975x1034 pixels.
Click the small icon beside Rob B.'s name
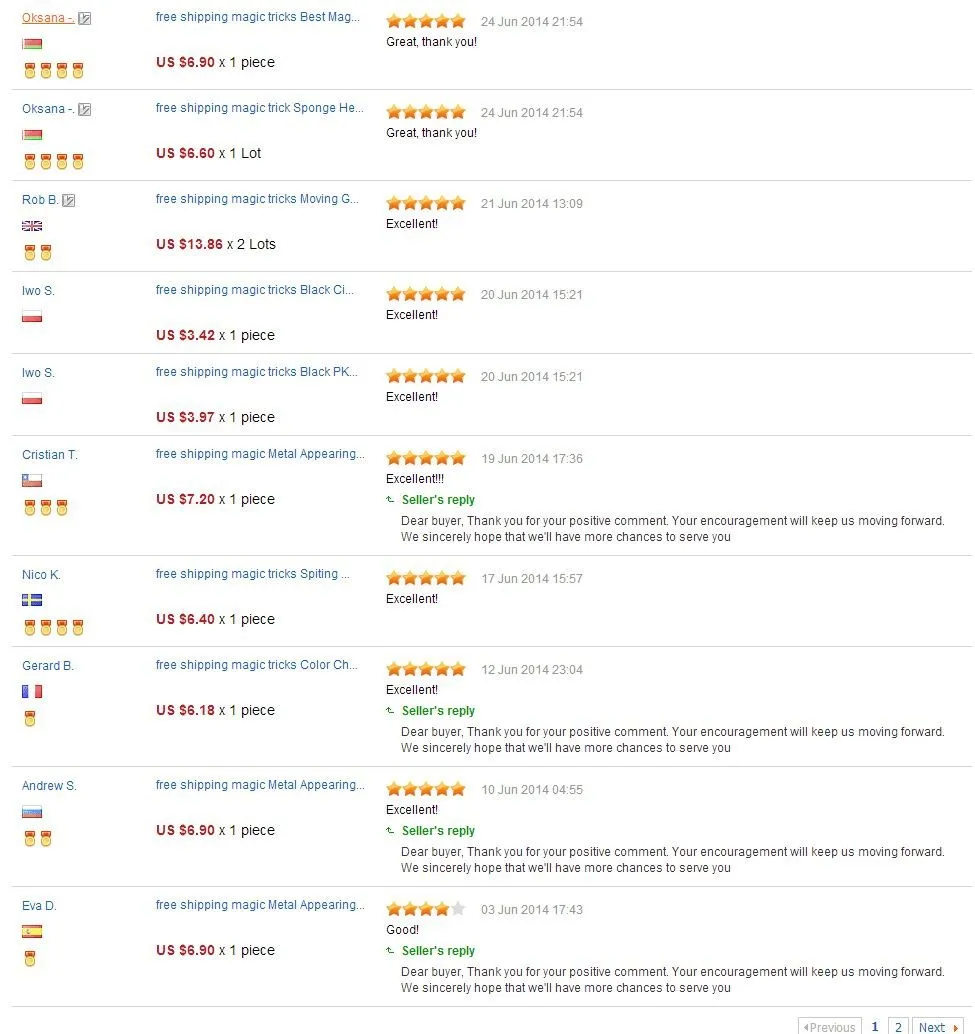coord(69,200)
